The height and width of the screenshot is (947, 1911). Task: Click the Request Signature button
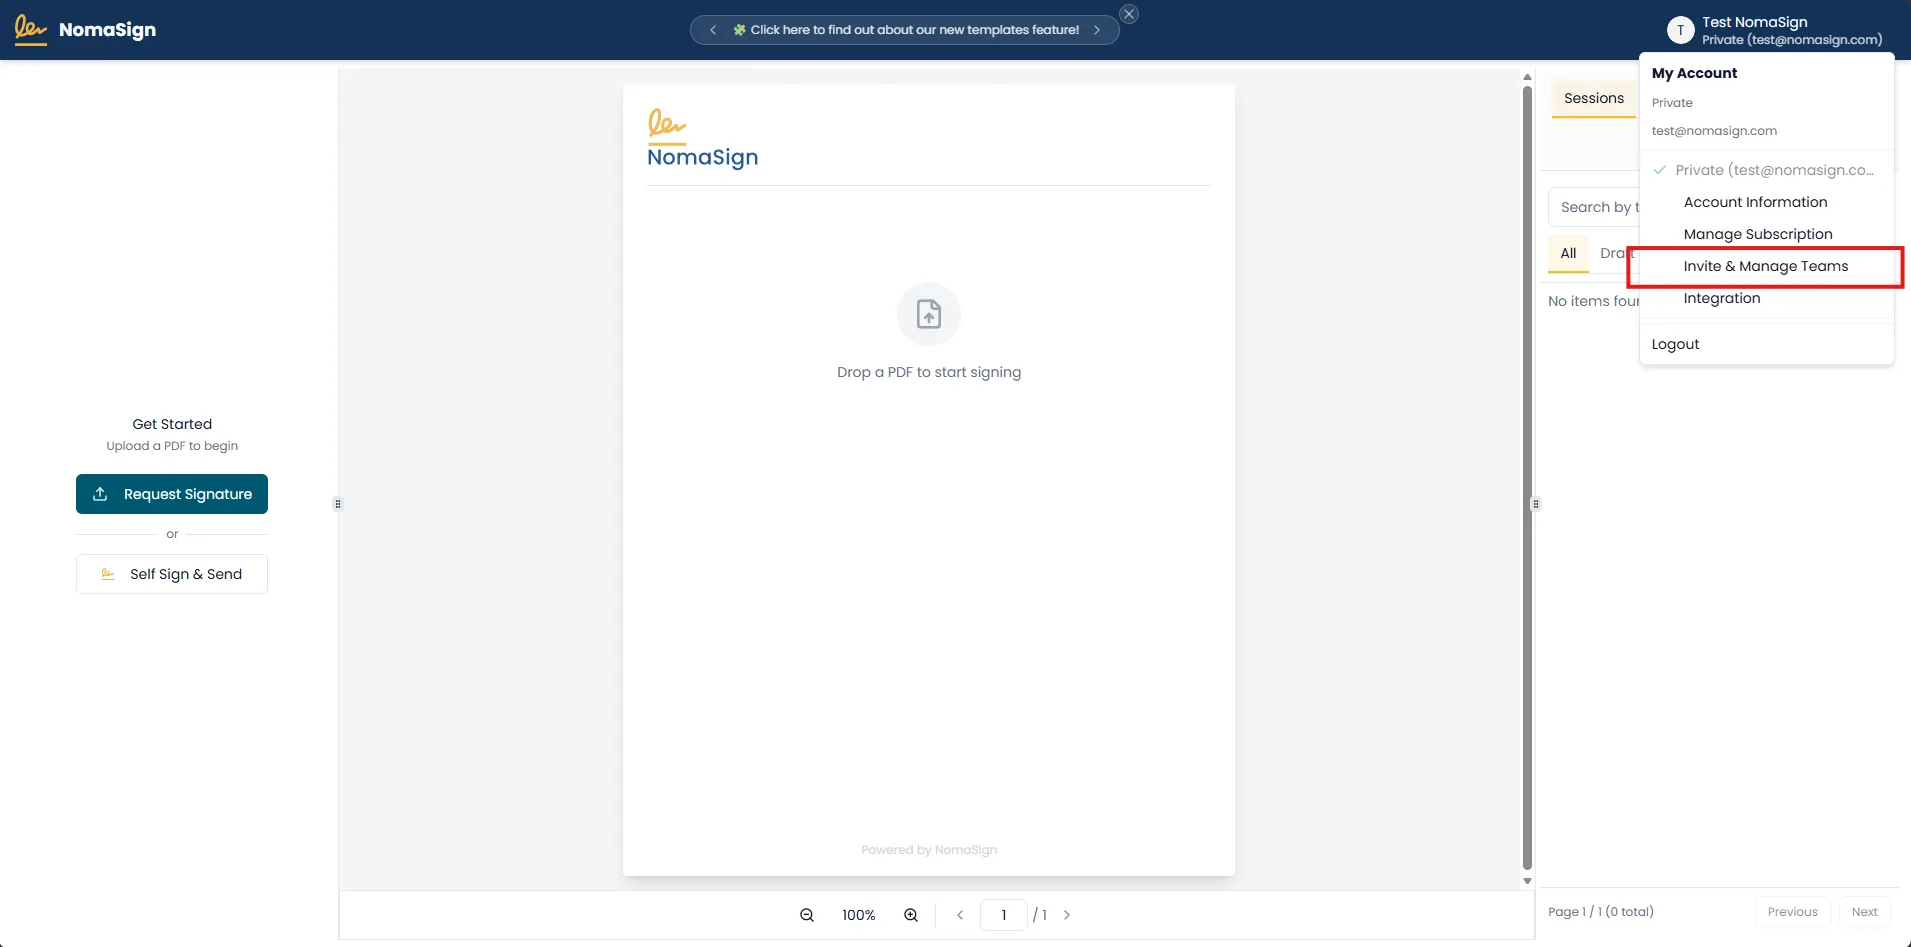tap(172, 494)
